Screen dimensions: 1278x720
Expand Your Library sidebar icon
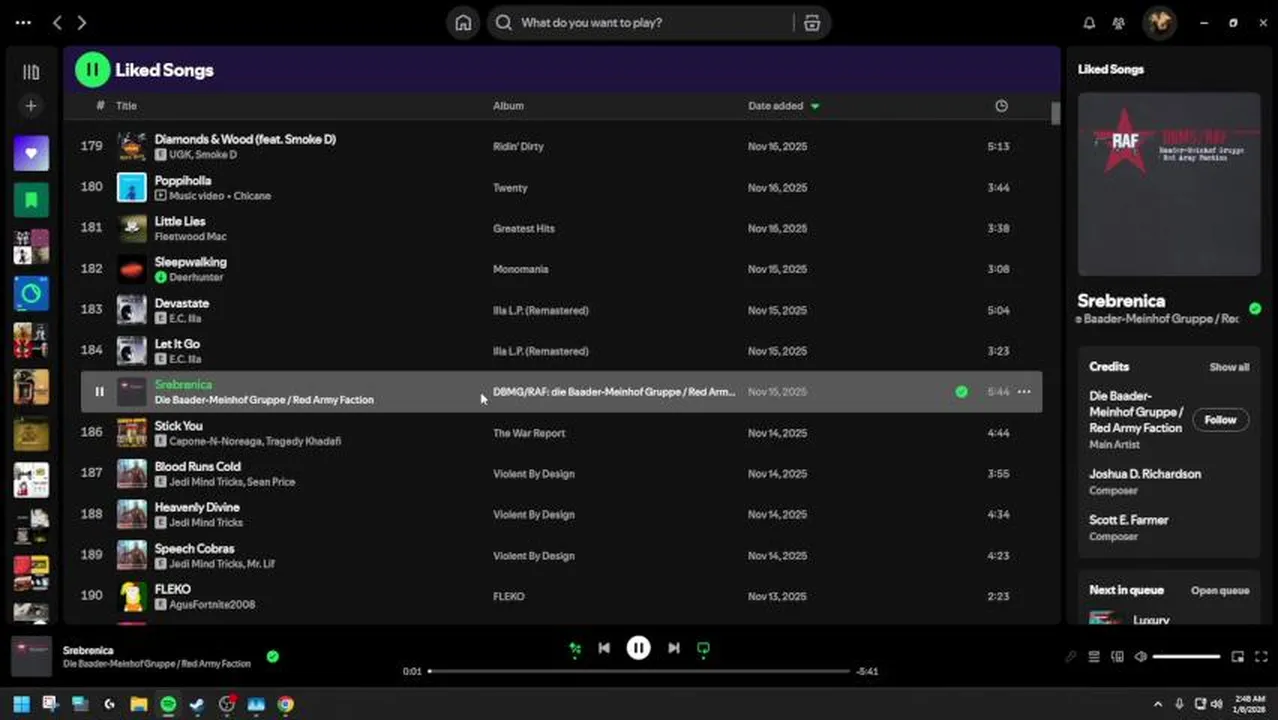tap(31, 72)
